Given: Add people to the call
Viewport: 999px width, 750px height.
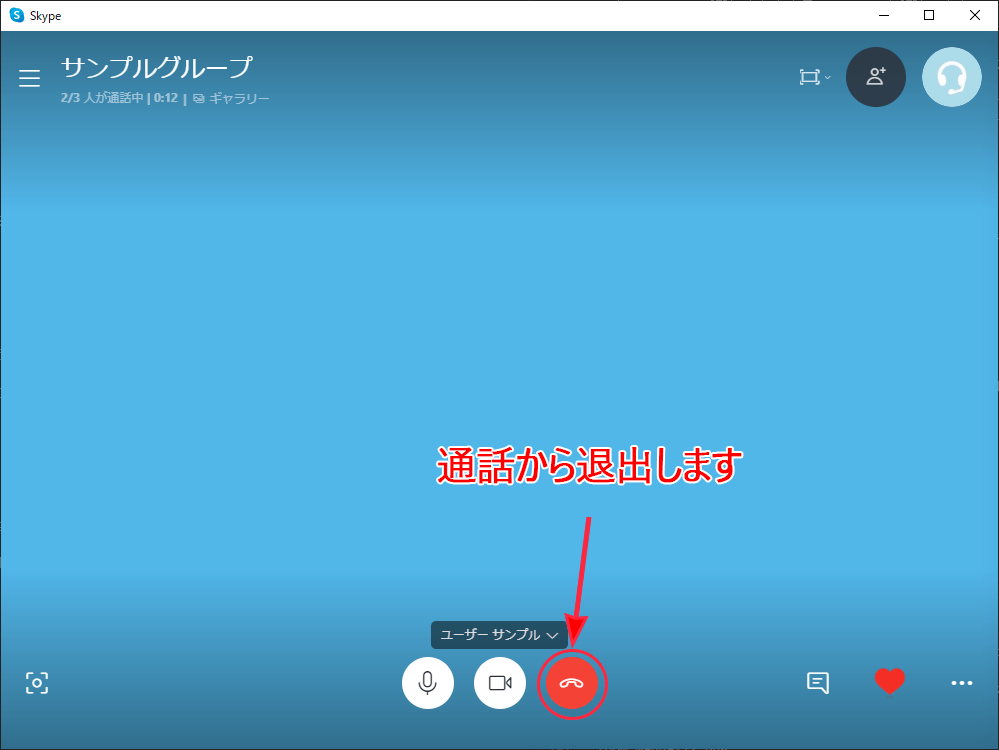Looking at the screenshot, I should click(876, 77).
